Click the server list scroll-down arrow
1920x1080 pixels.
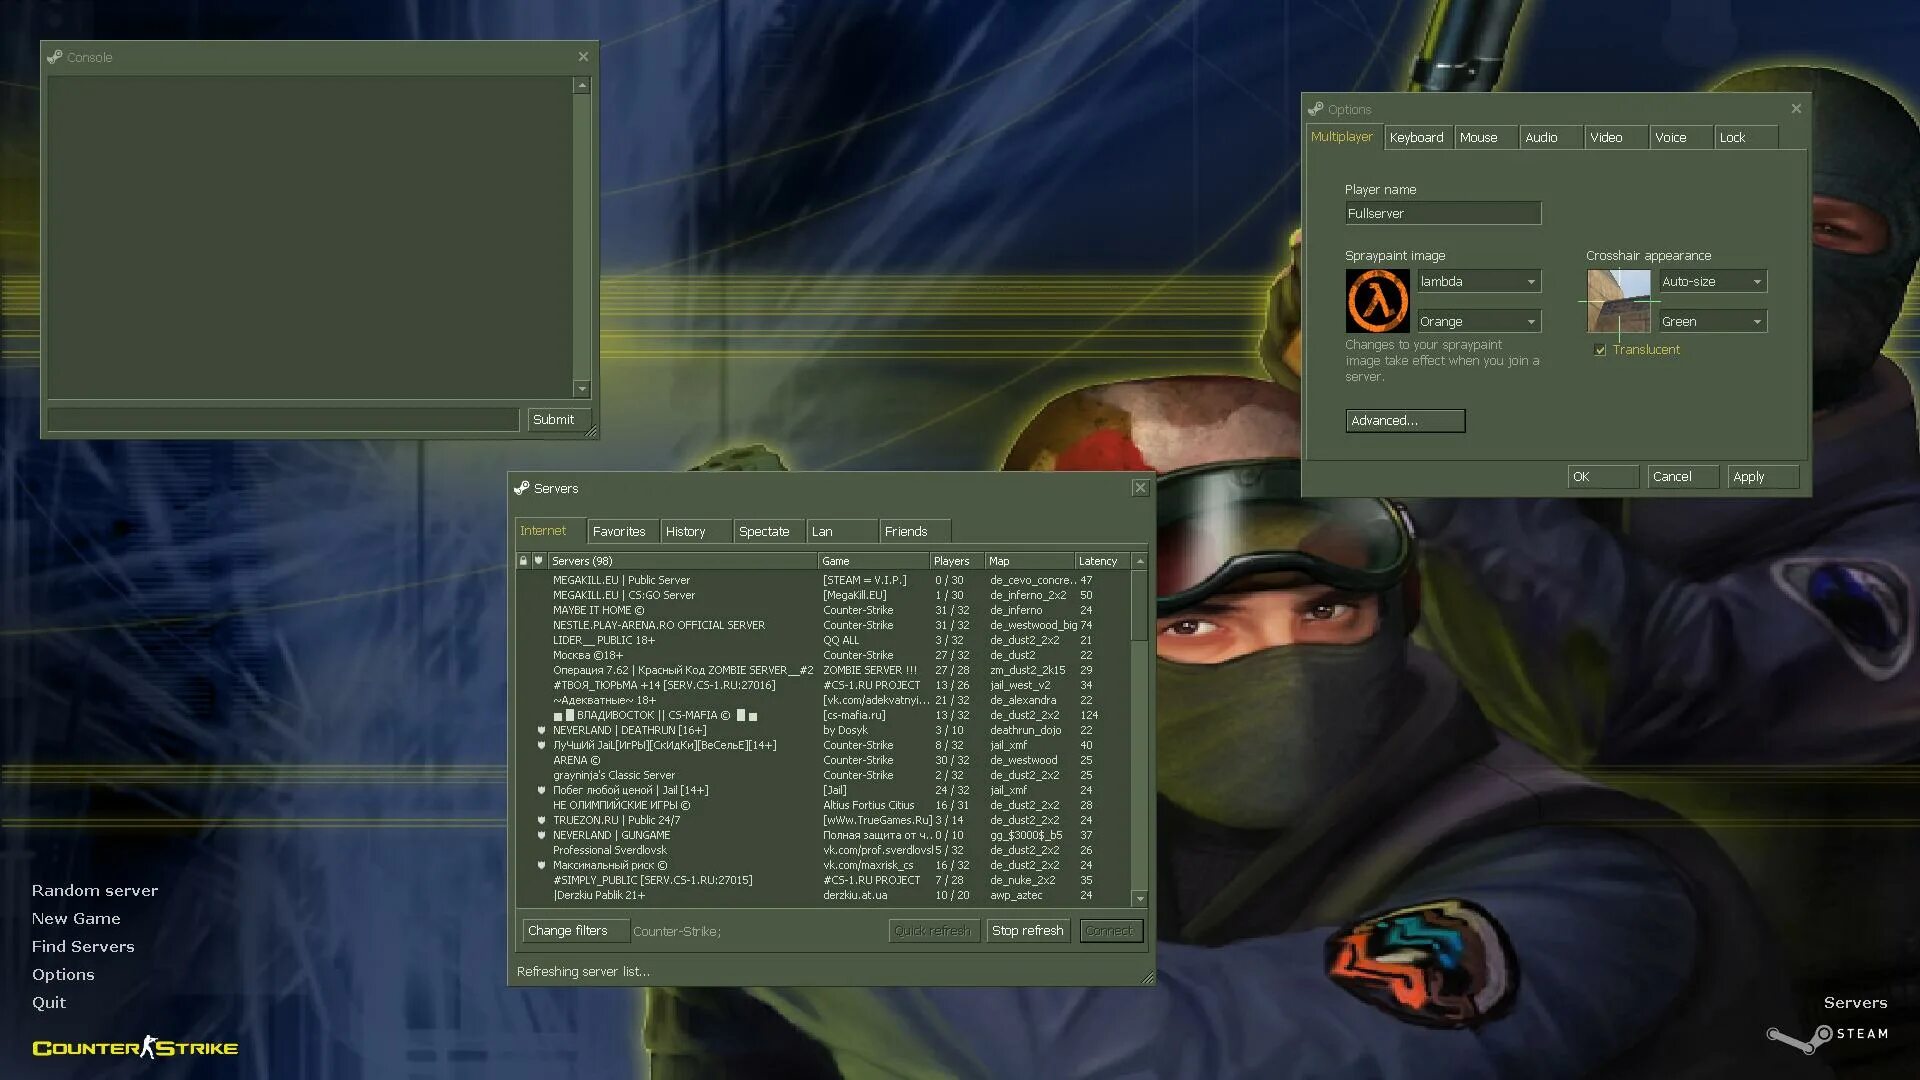[1139, 899]
